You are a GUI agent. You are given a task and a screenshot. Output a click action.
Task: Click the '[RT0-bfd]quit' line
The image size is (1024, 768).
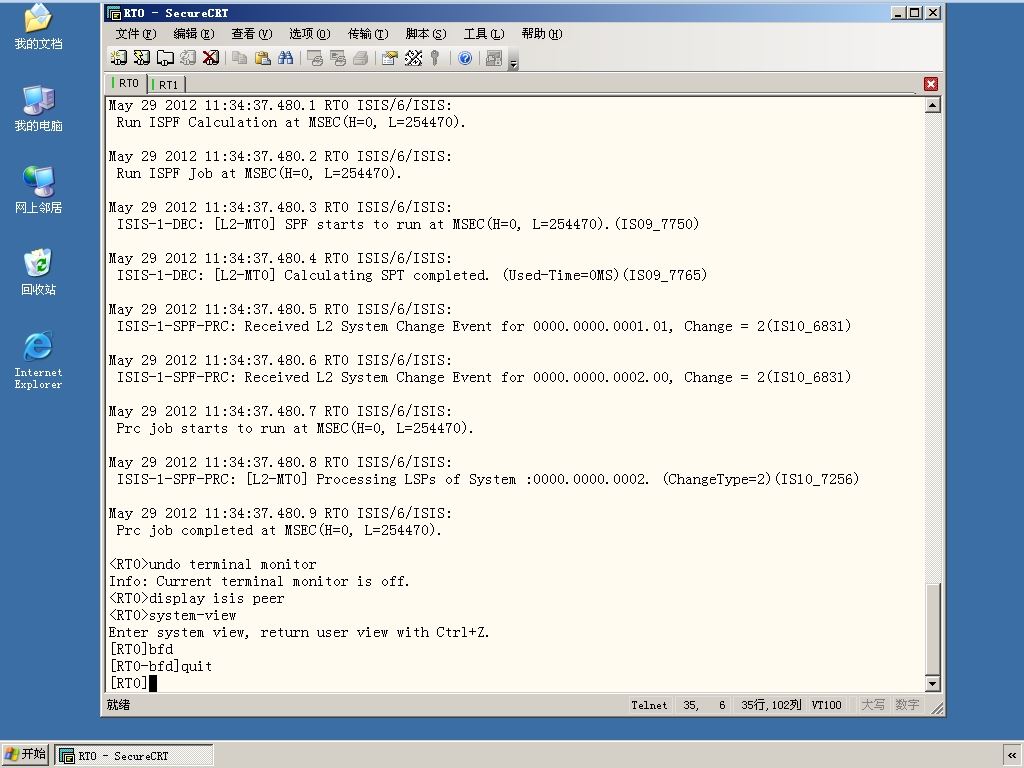point(161,666)
